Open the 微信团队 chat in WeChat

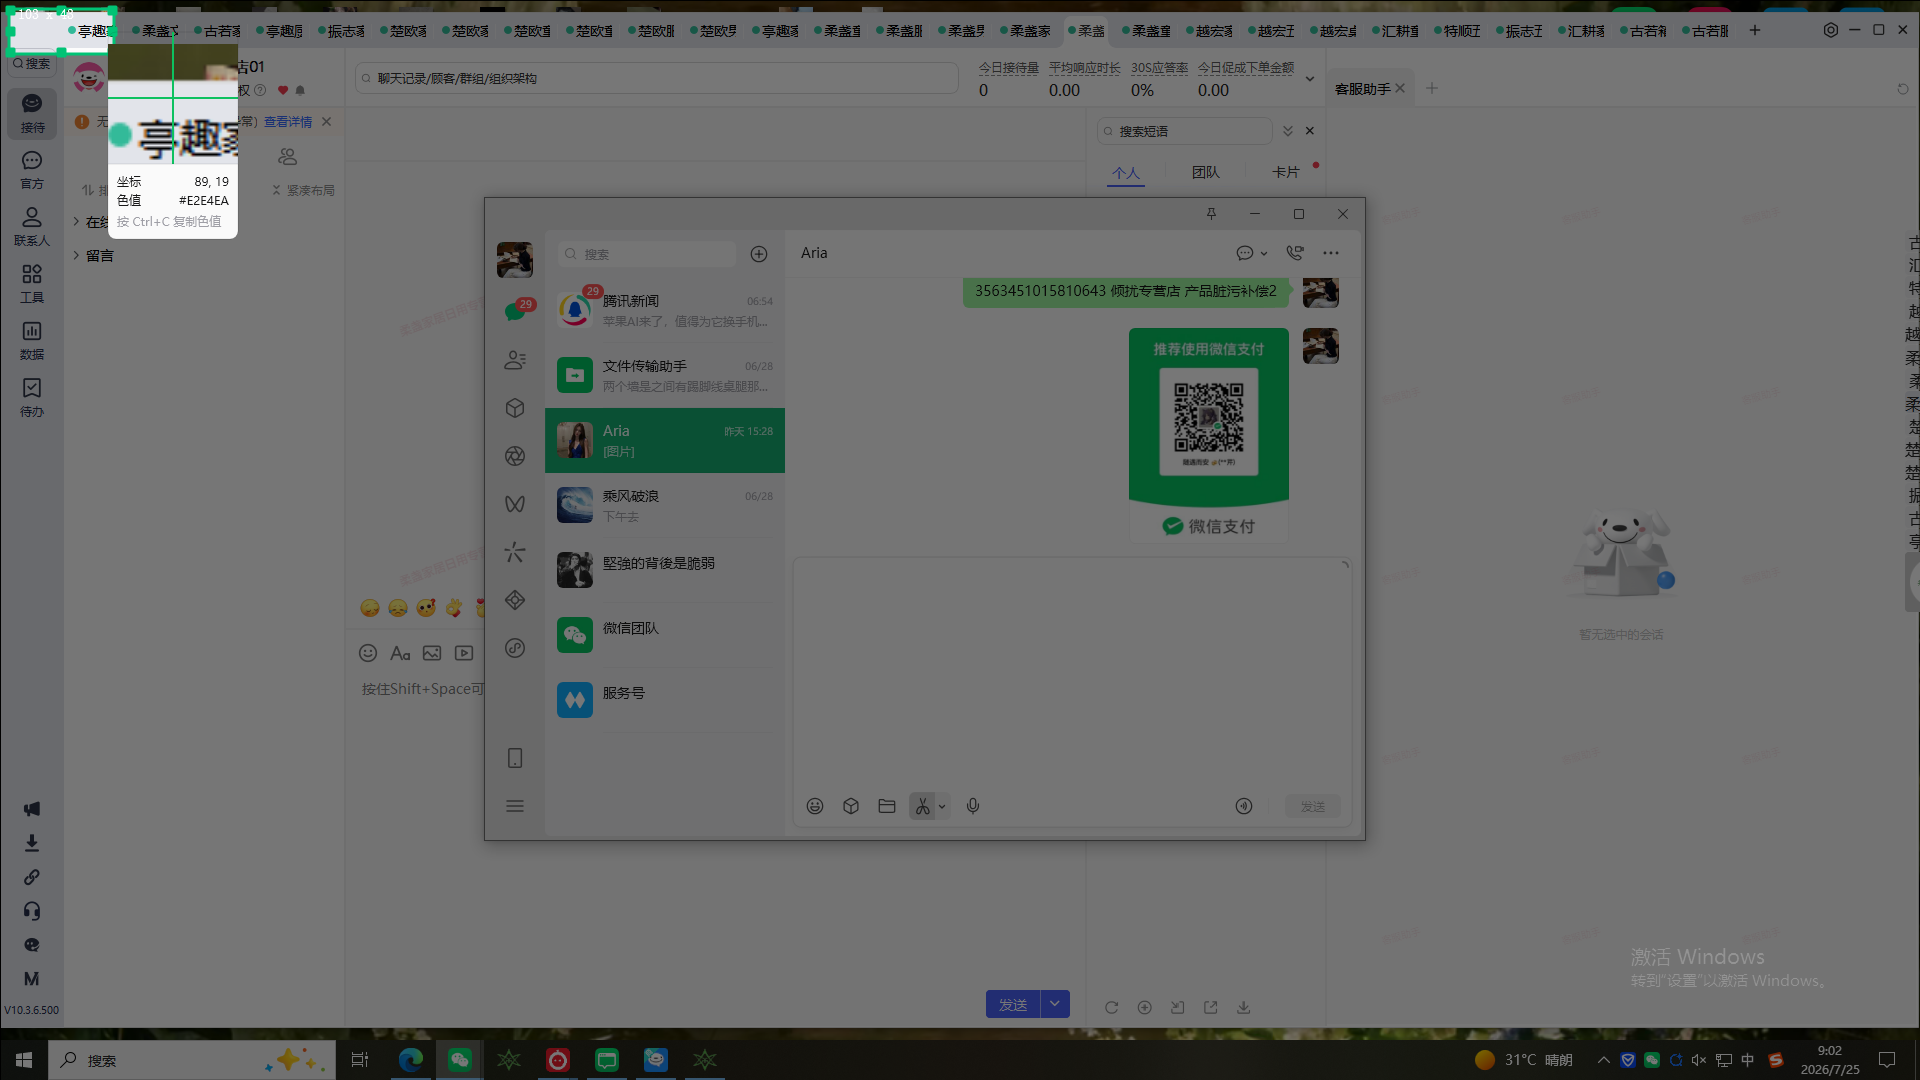665,635
